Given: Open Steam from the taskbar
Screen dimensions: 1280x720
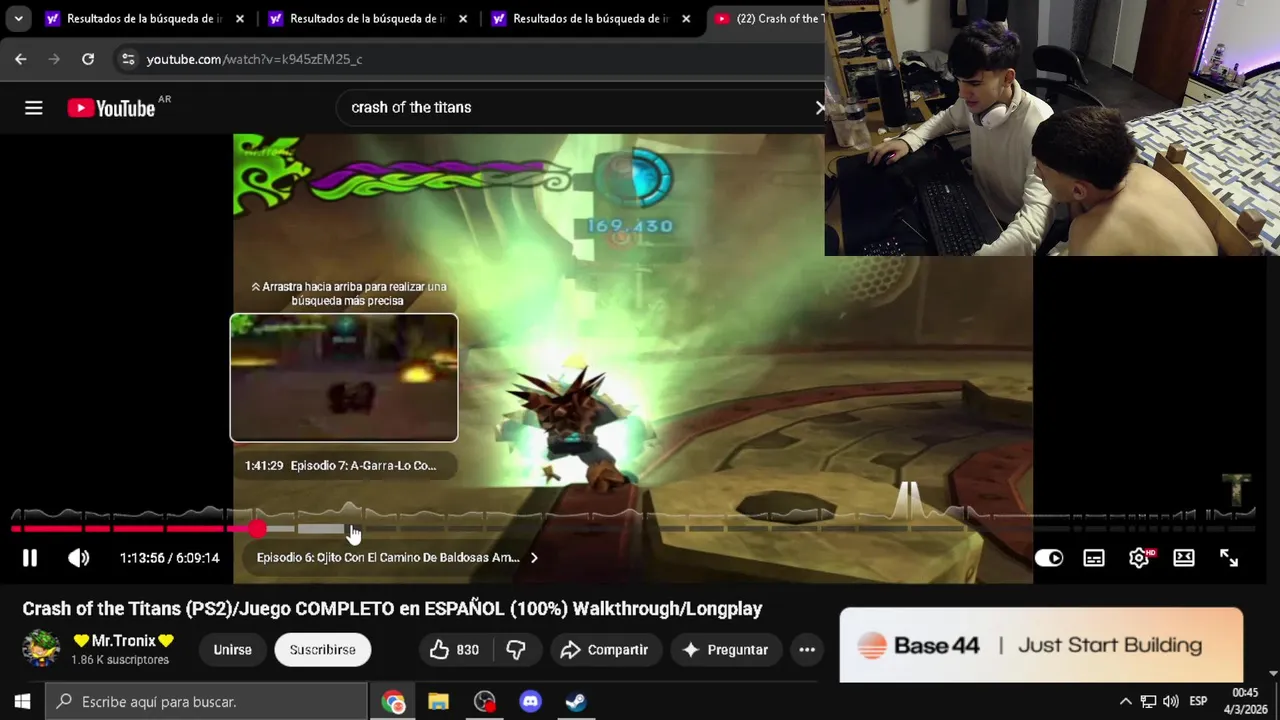Looking at the screenshot, I should (x=576, y=702).
